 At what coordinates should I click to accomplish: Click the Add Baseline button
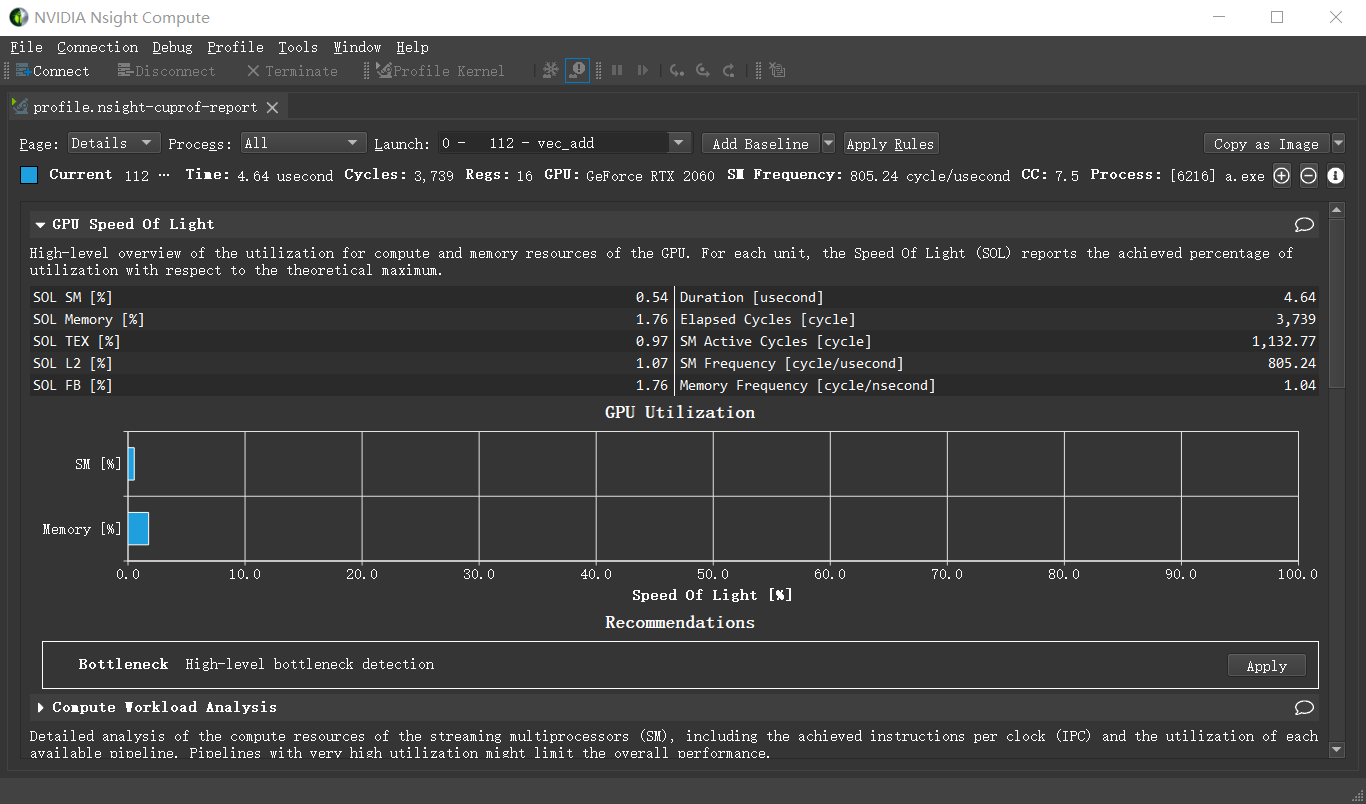761,144
